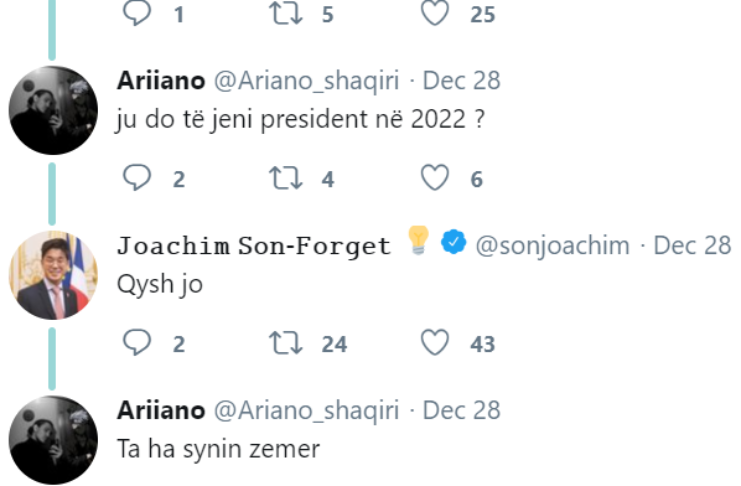Reply to the 'ju do të jeni president' tweet
The height and width of the screenshot is (486, 741).
[x=136, y=178]
